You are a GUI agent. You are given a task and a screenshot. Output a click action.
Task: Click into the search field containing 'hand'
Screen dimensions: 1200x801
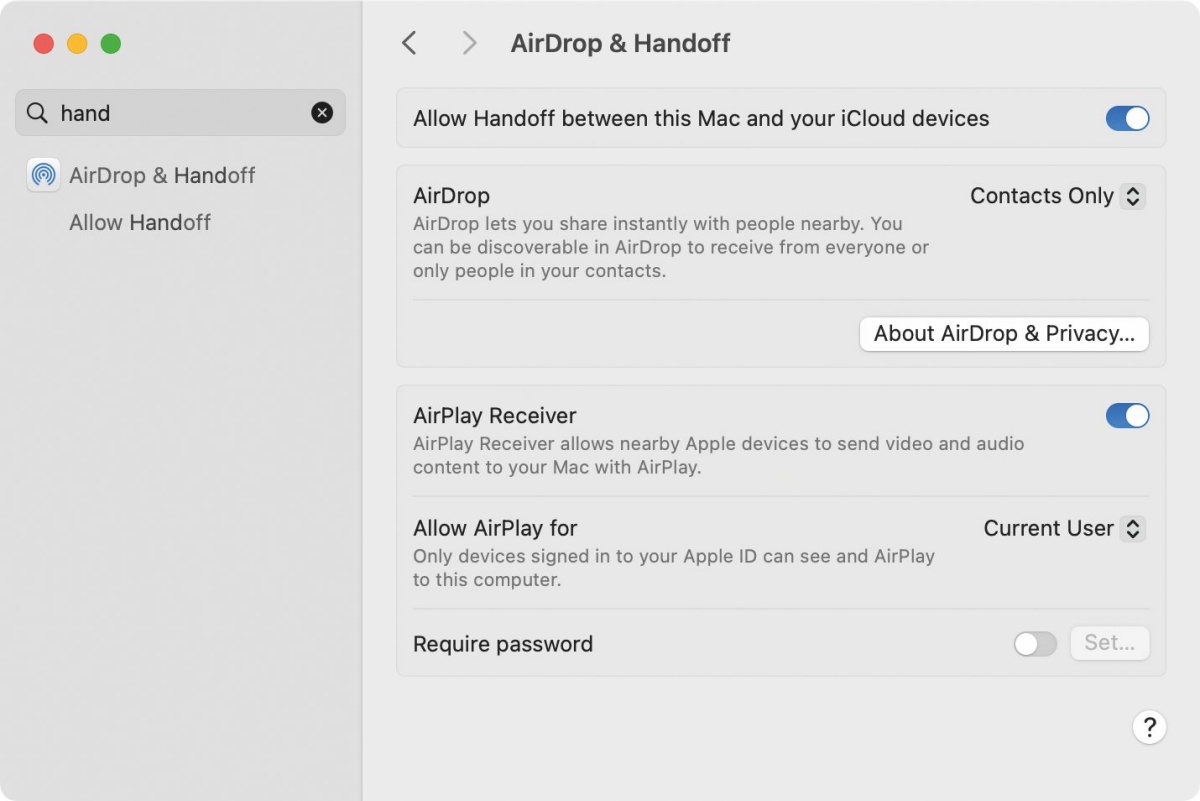point(180,113)
